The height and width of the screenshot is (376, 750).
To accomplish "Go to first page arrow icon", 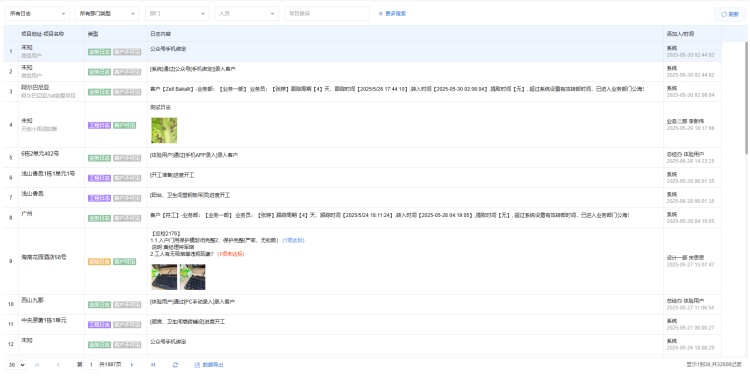I will pos(37,365).
